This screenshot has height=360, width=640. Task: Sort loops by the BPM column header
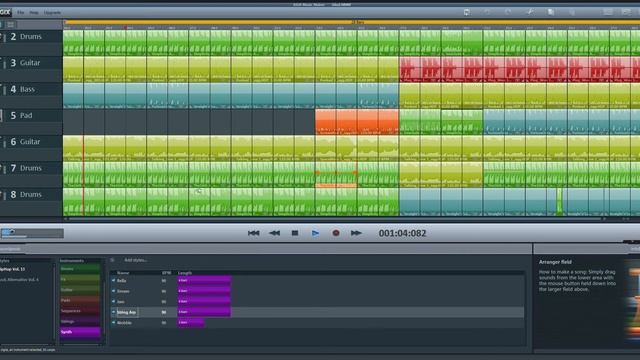(167, 273)
